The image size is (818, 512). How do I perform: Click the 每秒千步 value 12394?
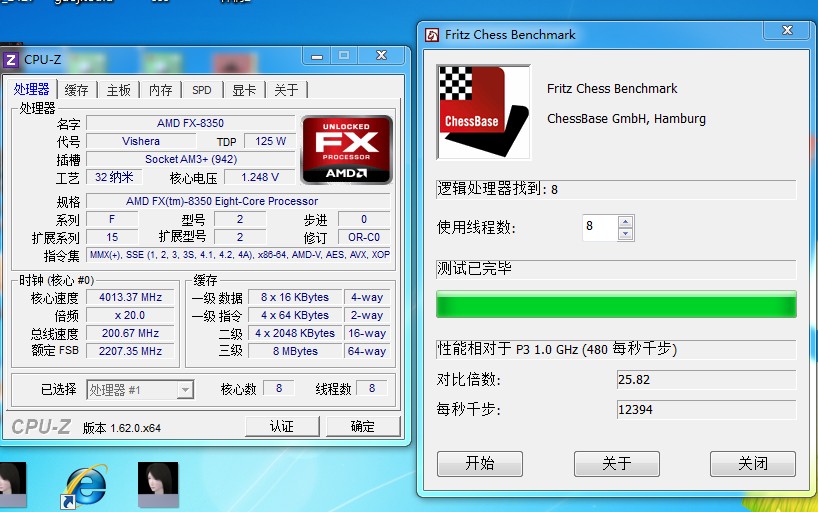(706, 410)
